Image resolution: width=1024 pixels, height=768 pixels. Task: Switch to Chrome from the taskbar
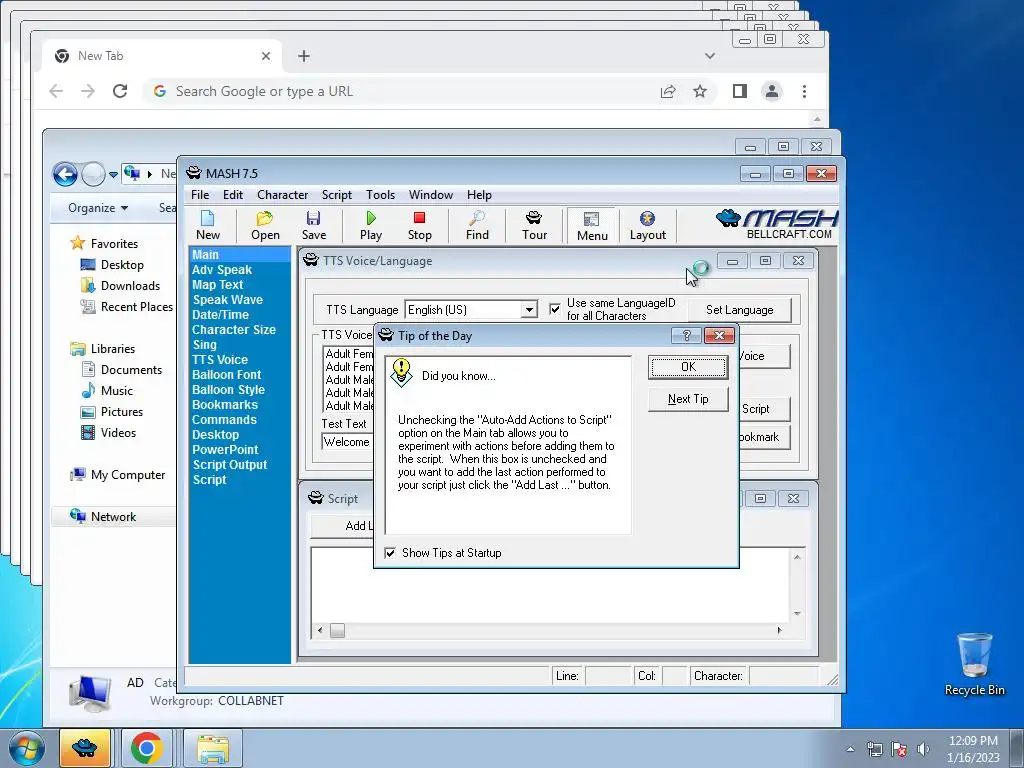click(x=146, y=748)
